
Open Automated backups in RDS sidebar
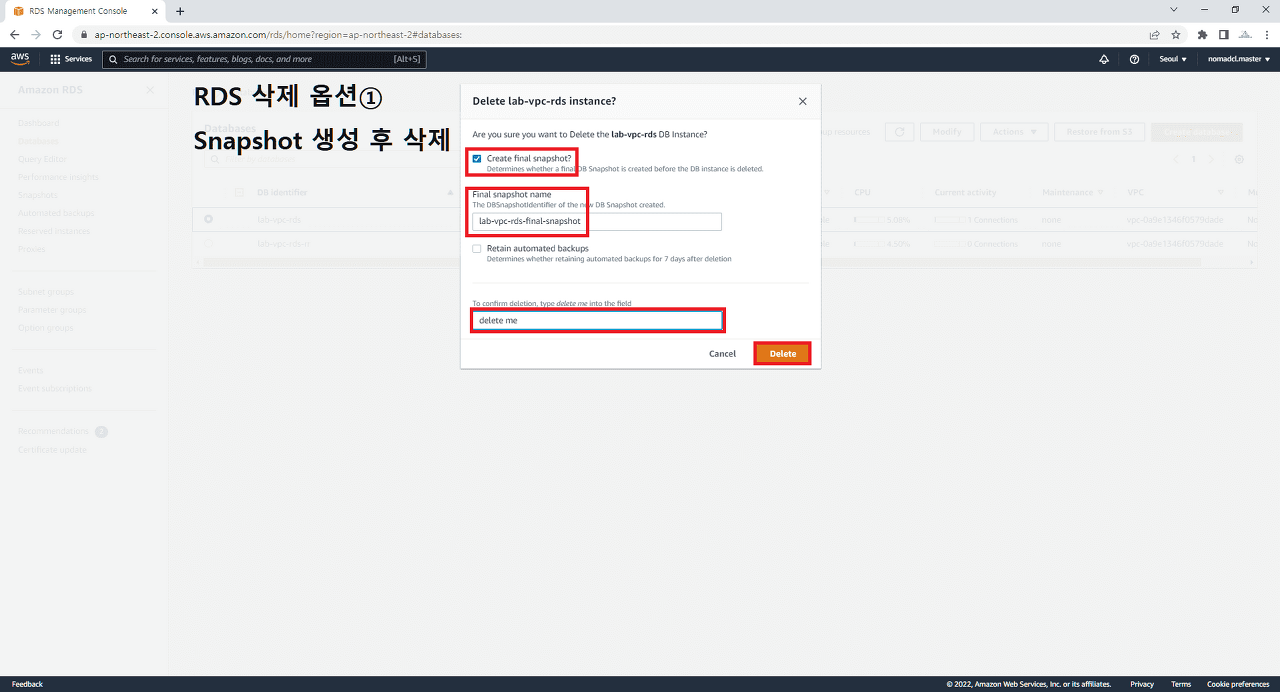[56, 213]
